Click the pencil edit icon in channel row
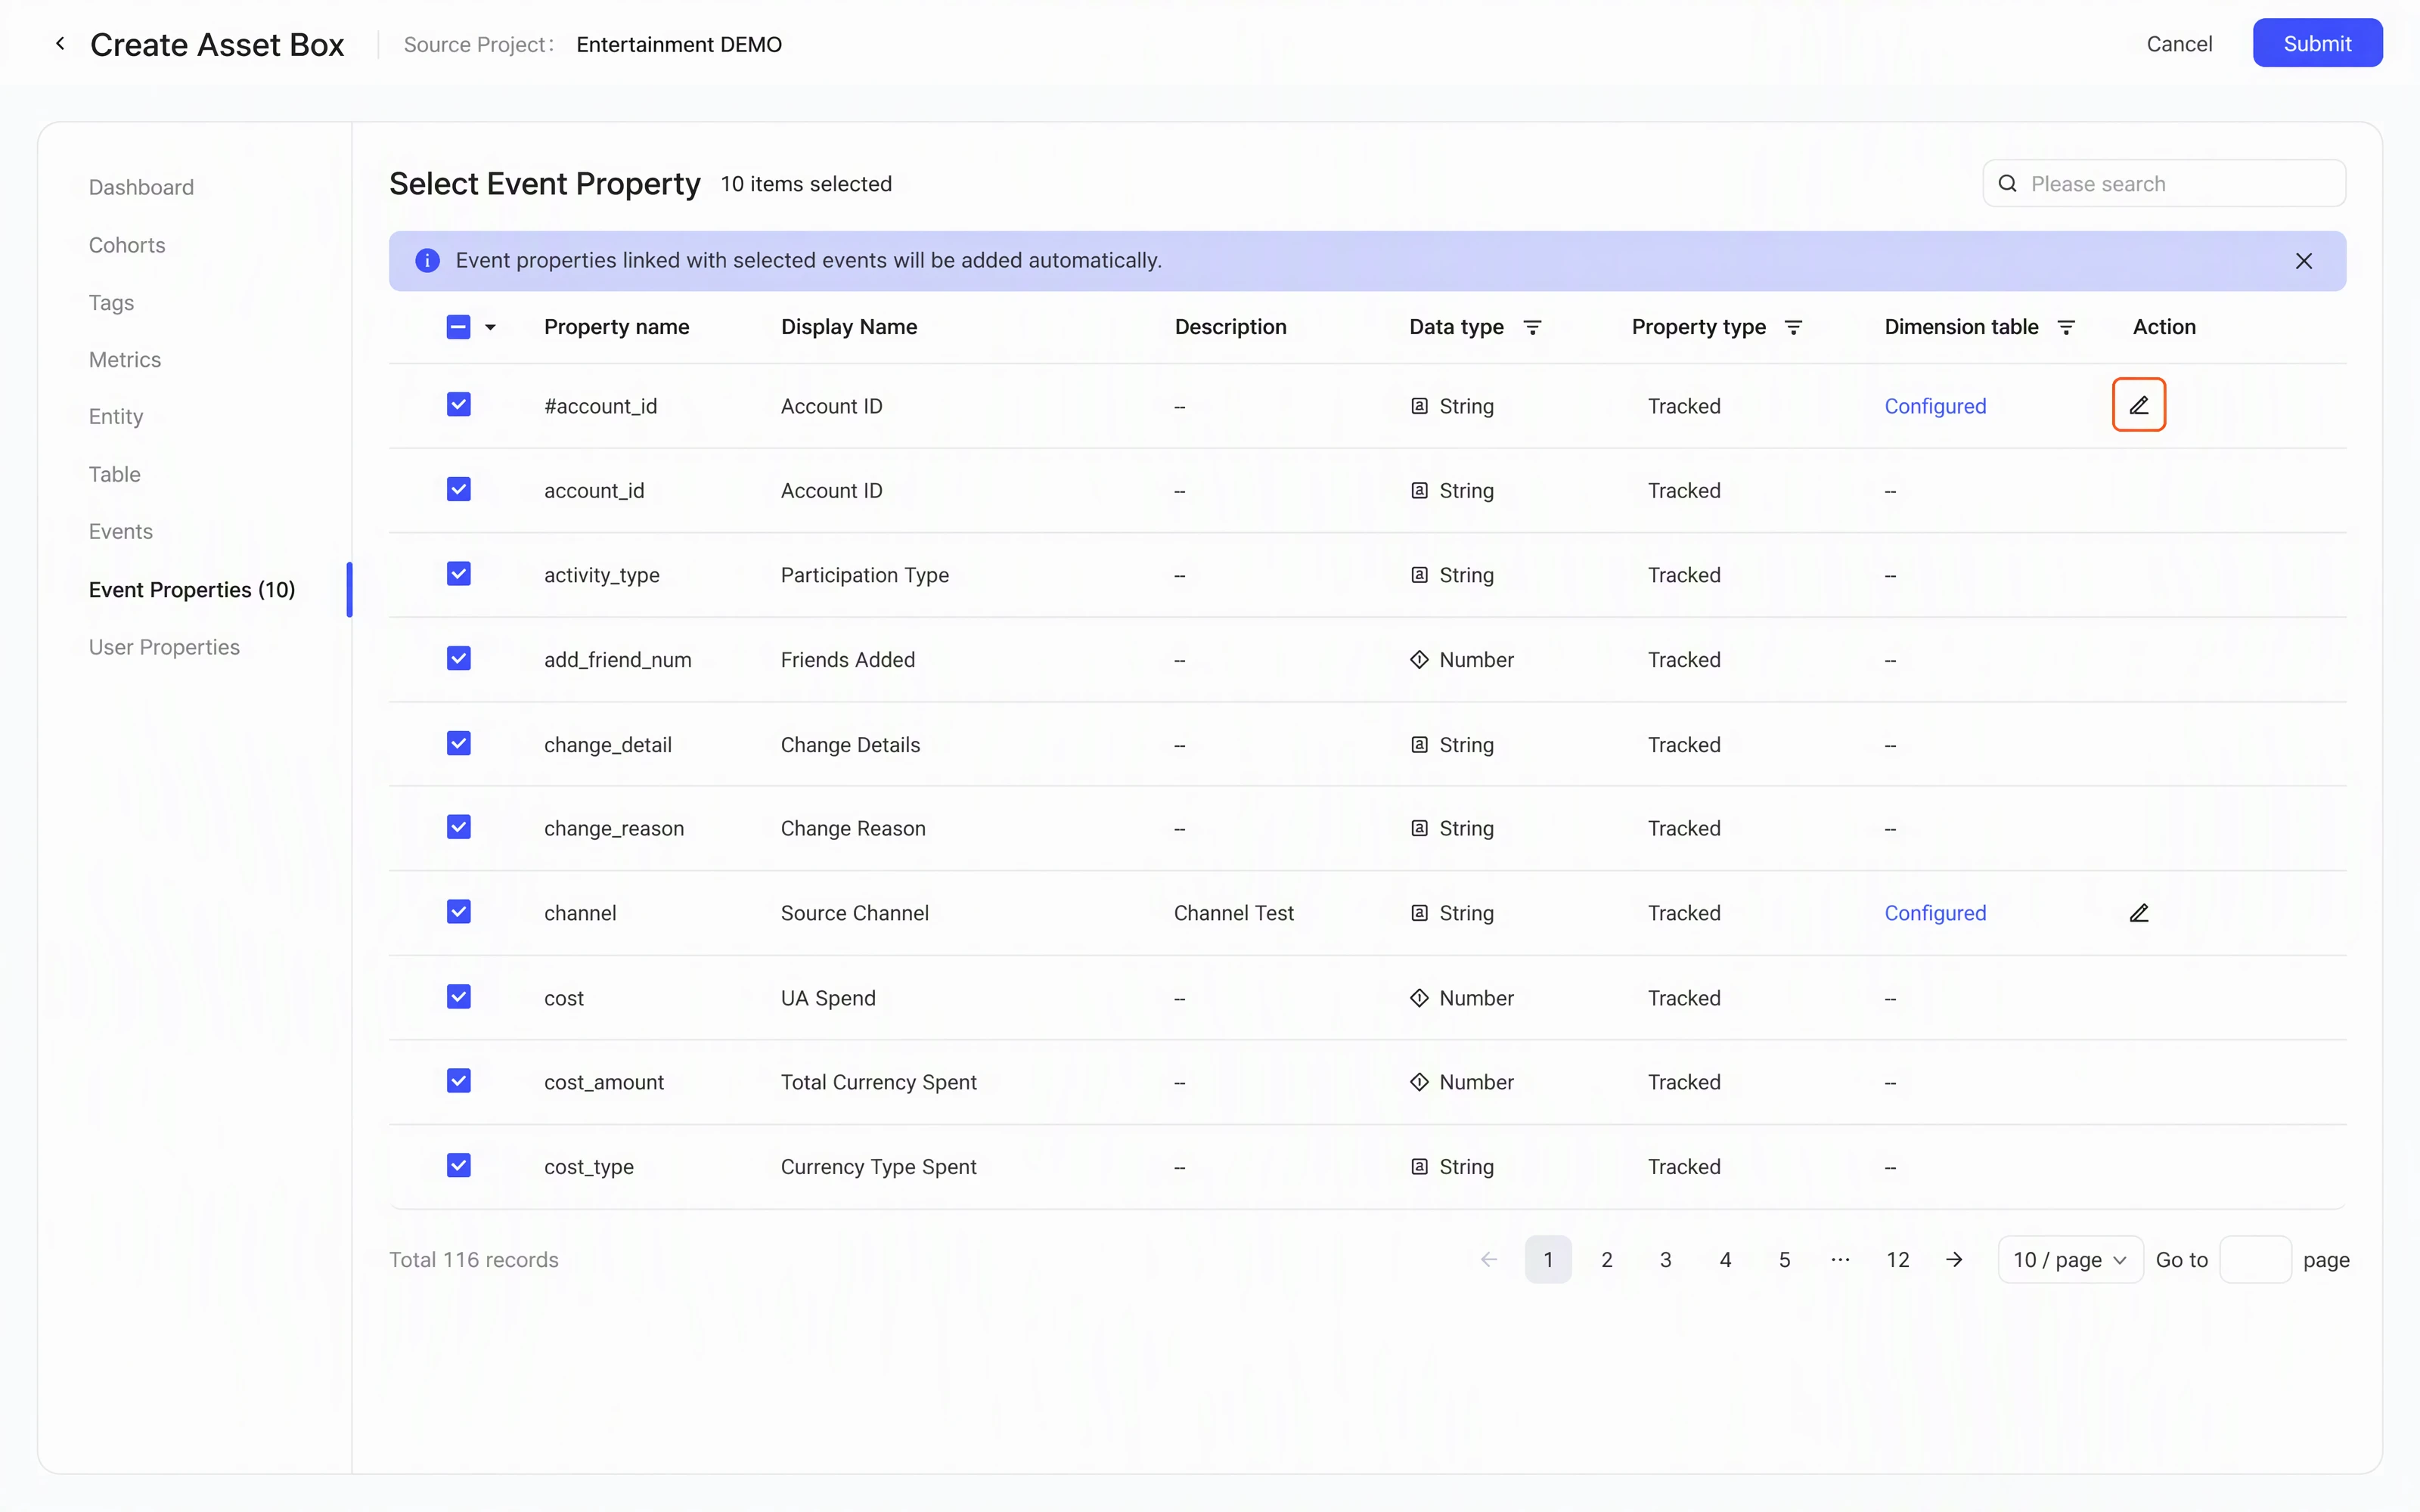Screen dimensions: 2420x1512 [2138, 913]
